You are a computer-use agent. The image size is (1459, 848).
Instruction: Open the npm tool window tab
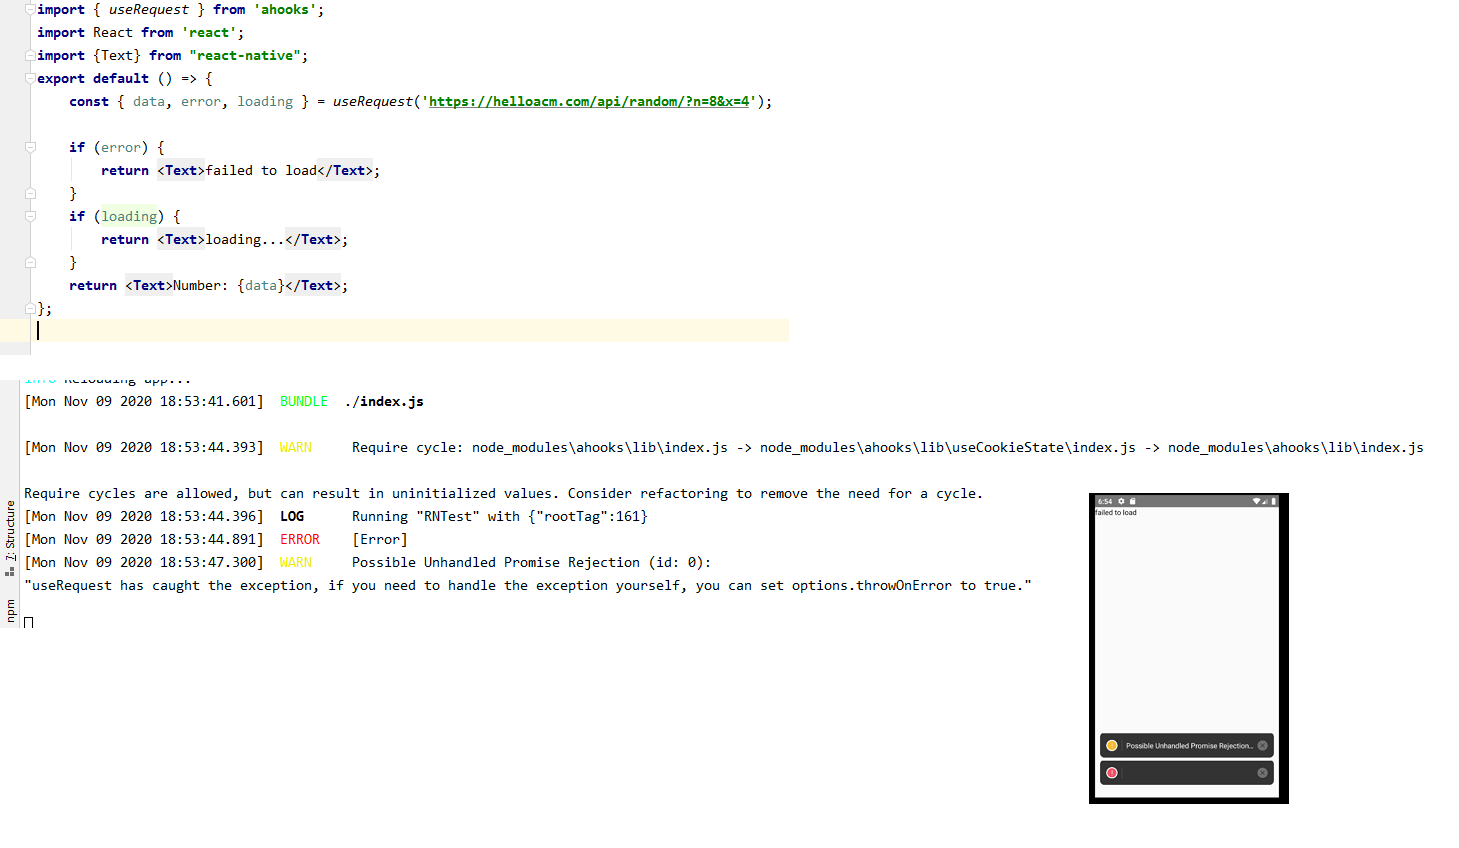click(10, 610)
